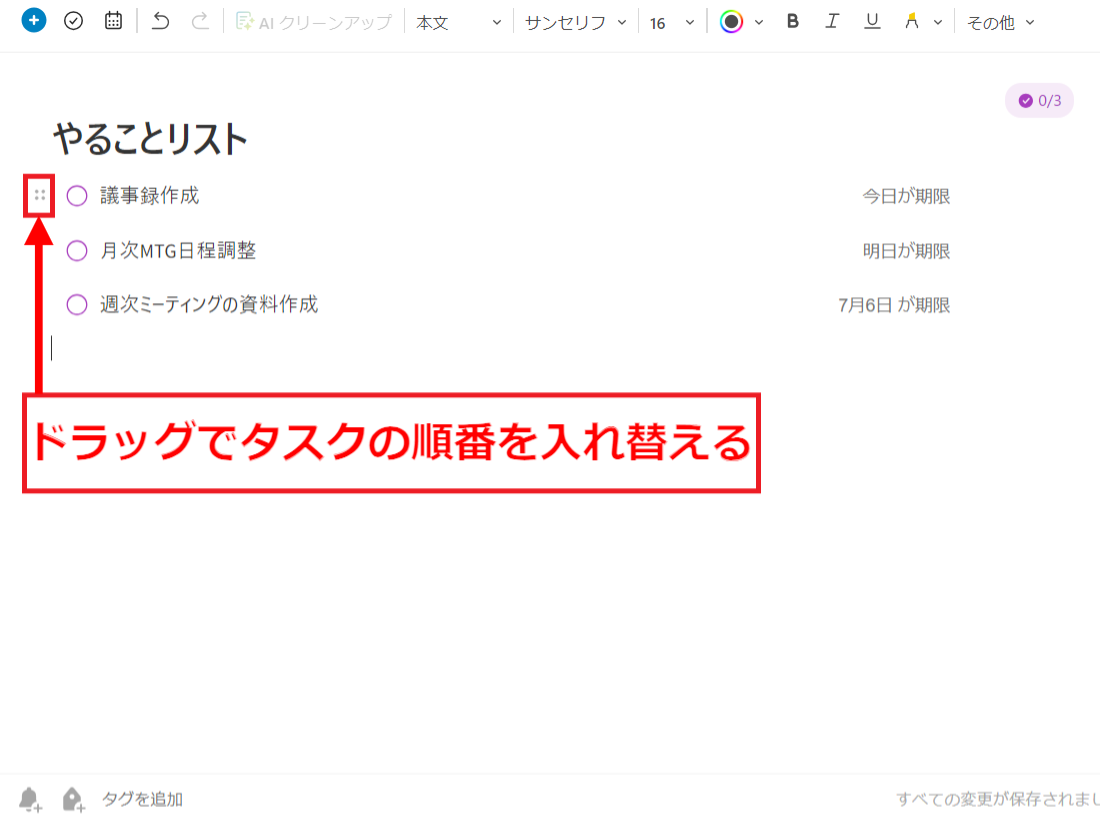This screenshot has height=822, width=1100.
Task: Open the calendar icon
Action: click(x=113, y=20)
